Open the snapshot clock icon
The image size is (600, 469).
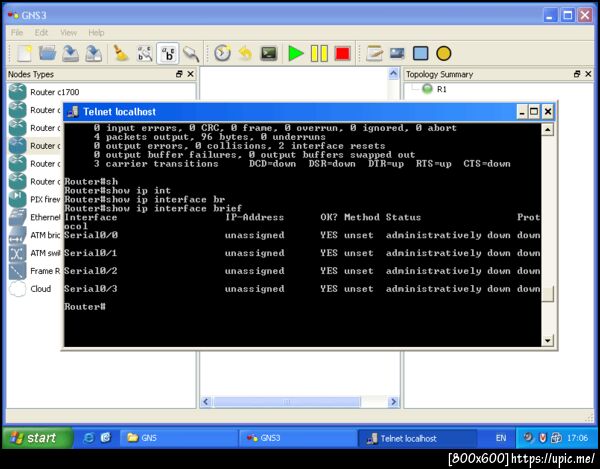222,53
